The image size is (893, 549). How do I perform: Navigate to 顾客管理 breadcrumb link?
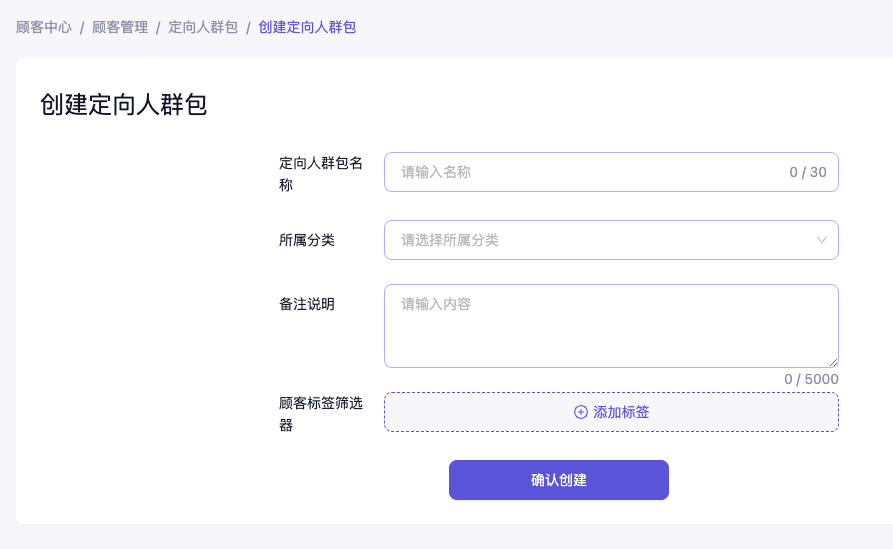point(120,27)
